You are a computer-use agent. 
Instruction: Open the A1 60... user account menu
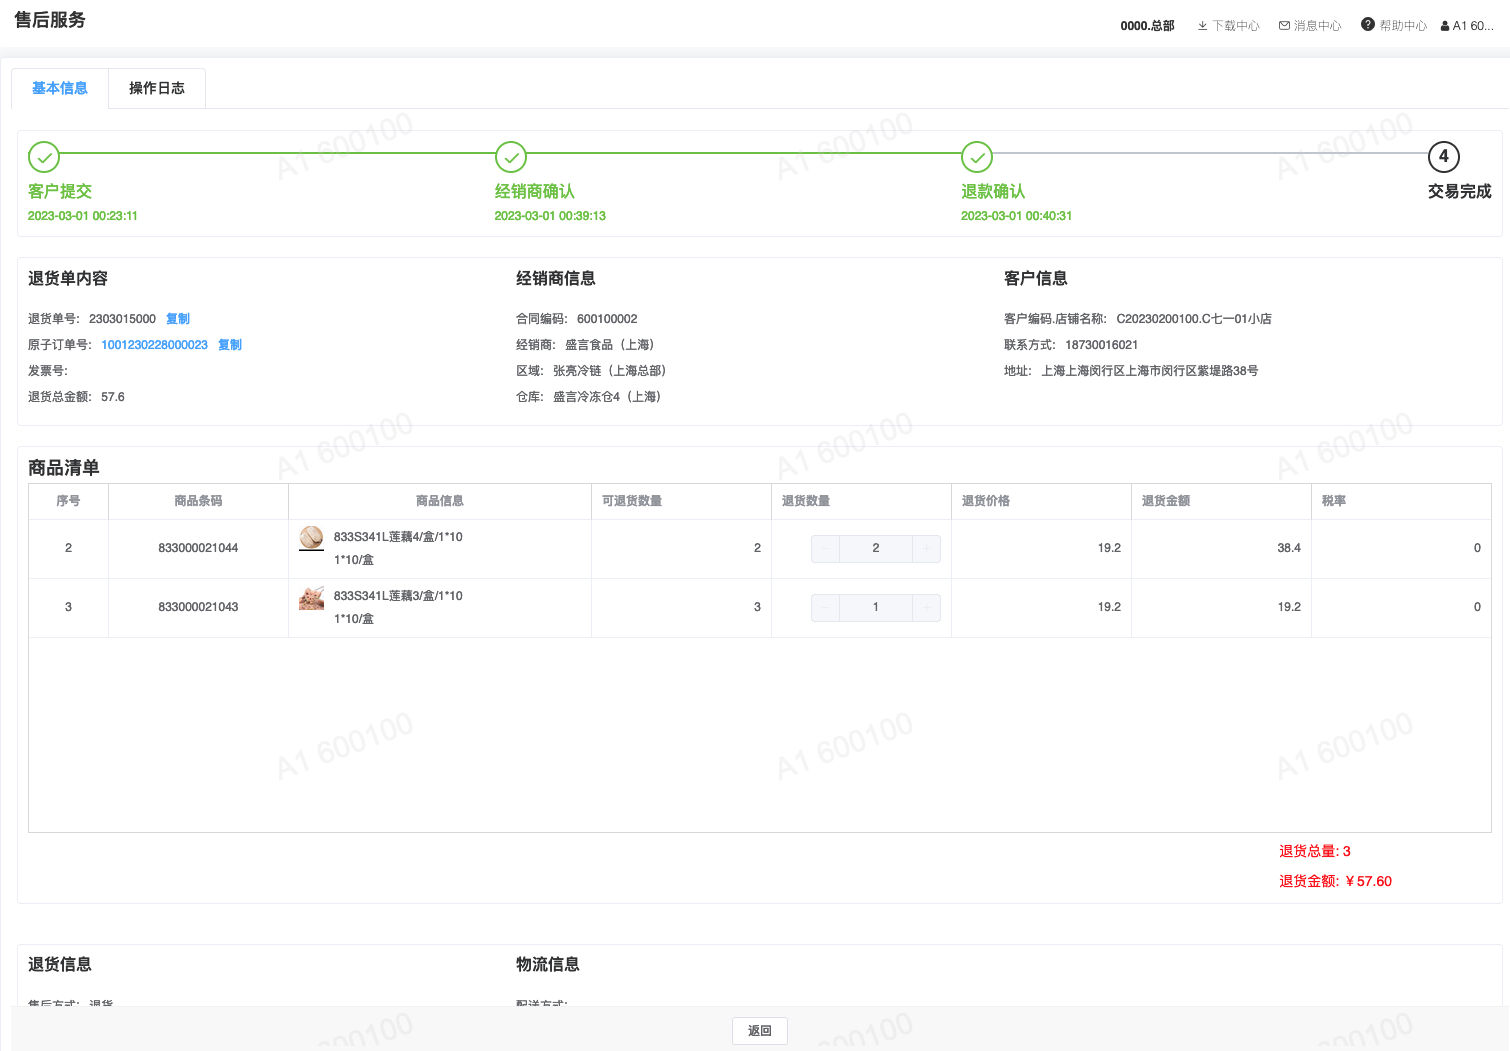(1467, 26)
